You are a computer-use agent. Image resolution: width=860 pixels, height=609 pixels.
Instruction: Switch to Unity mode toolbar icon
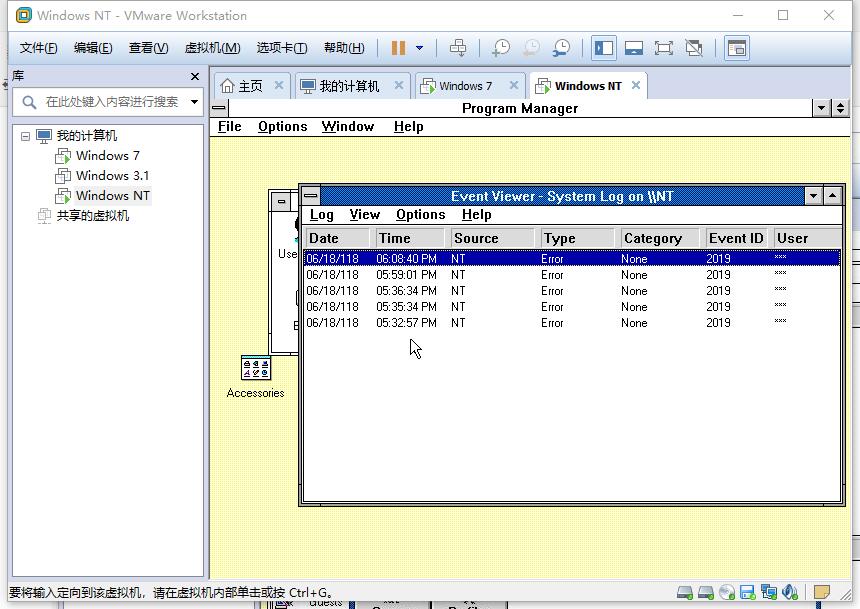[694, 48]
